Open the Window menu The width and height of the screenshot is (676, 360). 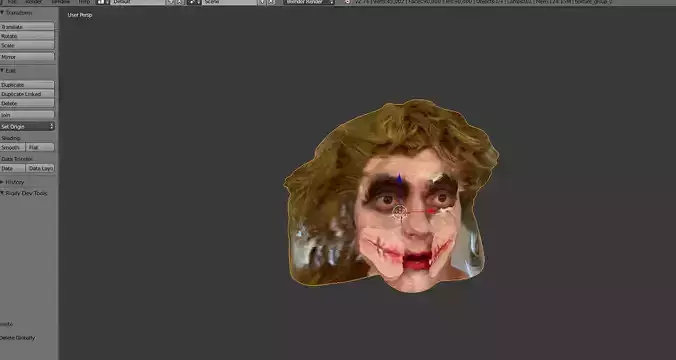pos(60,2)
